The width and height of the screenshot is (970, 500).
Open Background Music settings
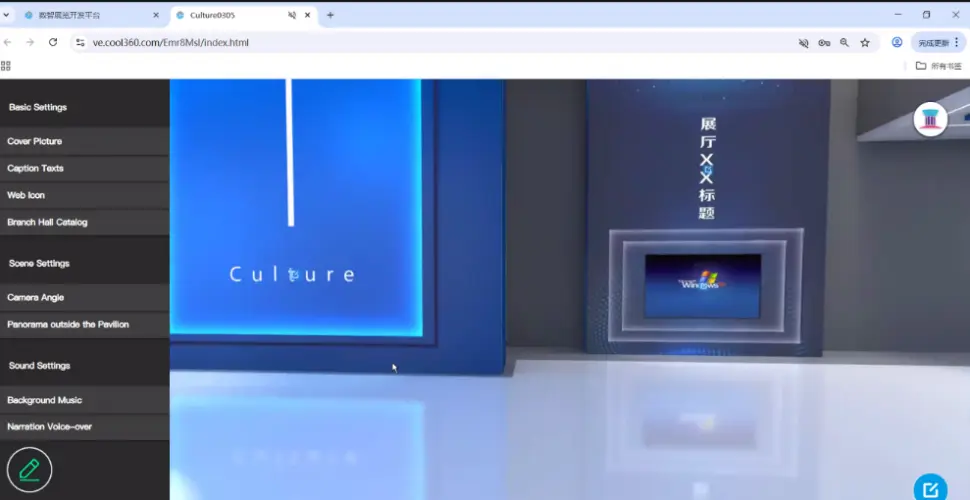[85, 400]
